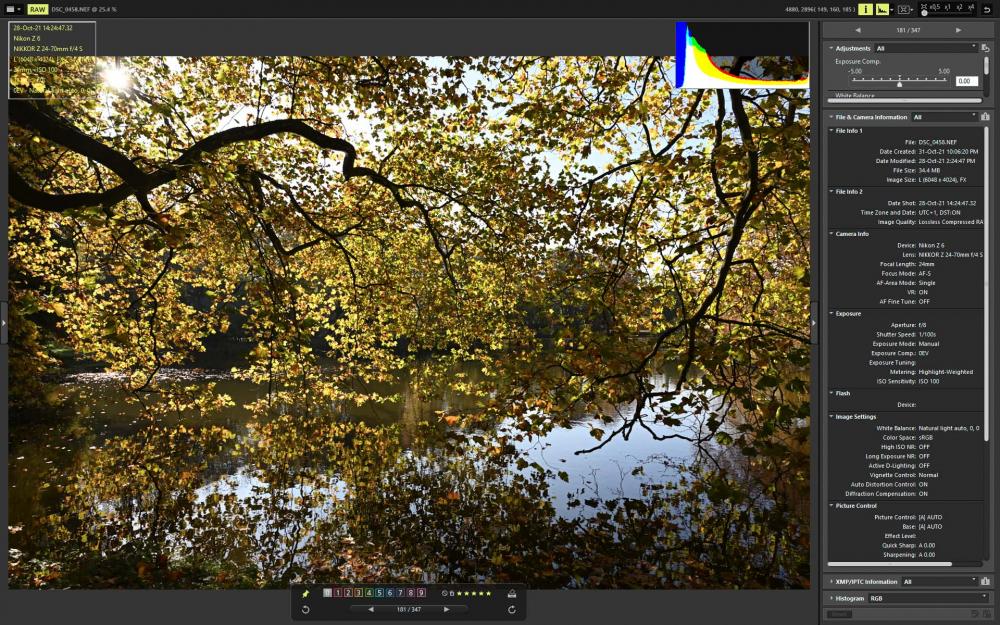Toggle the image information overlay icon
Image resolution: width=1000 pixels, height=625 pixels.
click(x=865, y=9)
